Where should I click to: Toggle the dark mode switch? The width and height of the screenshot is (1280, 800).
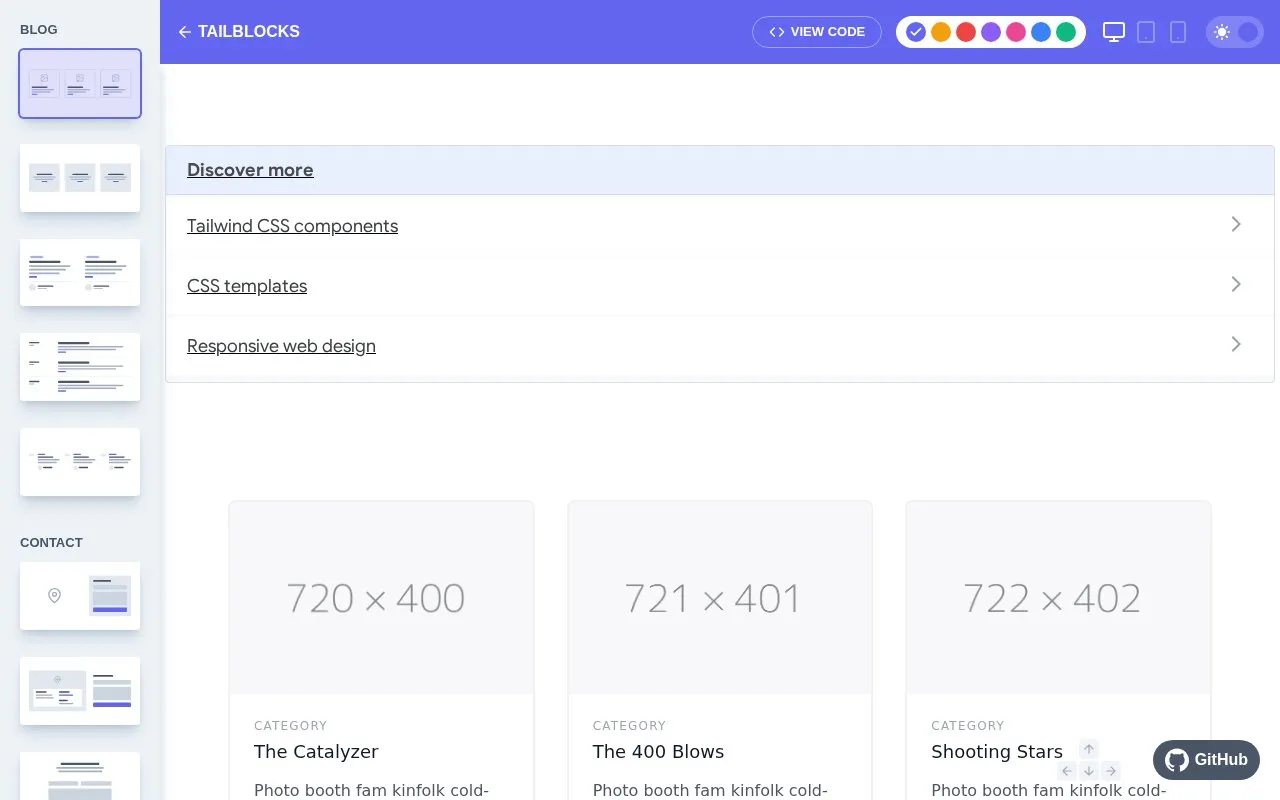1235,32
